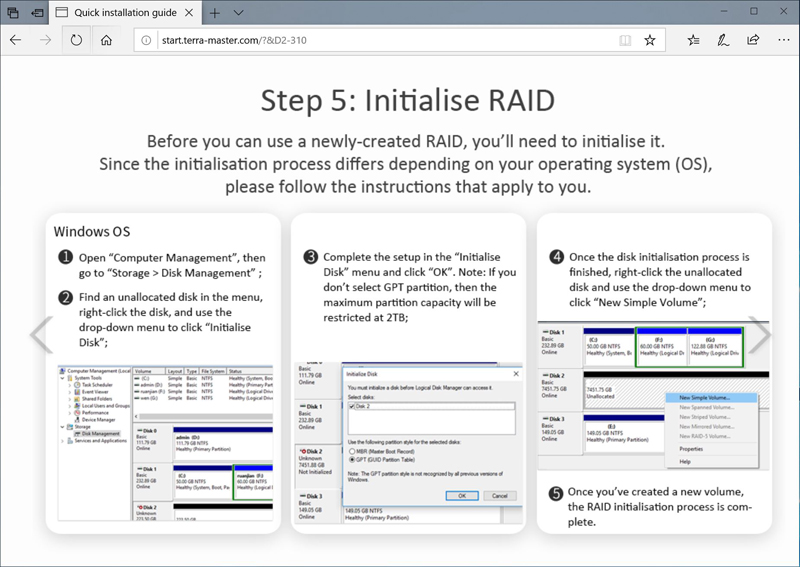Open a new browser tab
This screenshot has width=800, height=567.
(x=214, y=13)
